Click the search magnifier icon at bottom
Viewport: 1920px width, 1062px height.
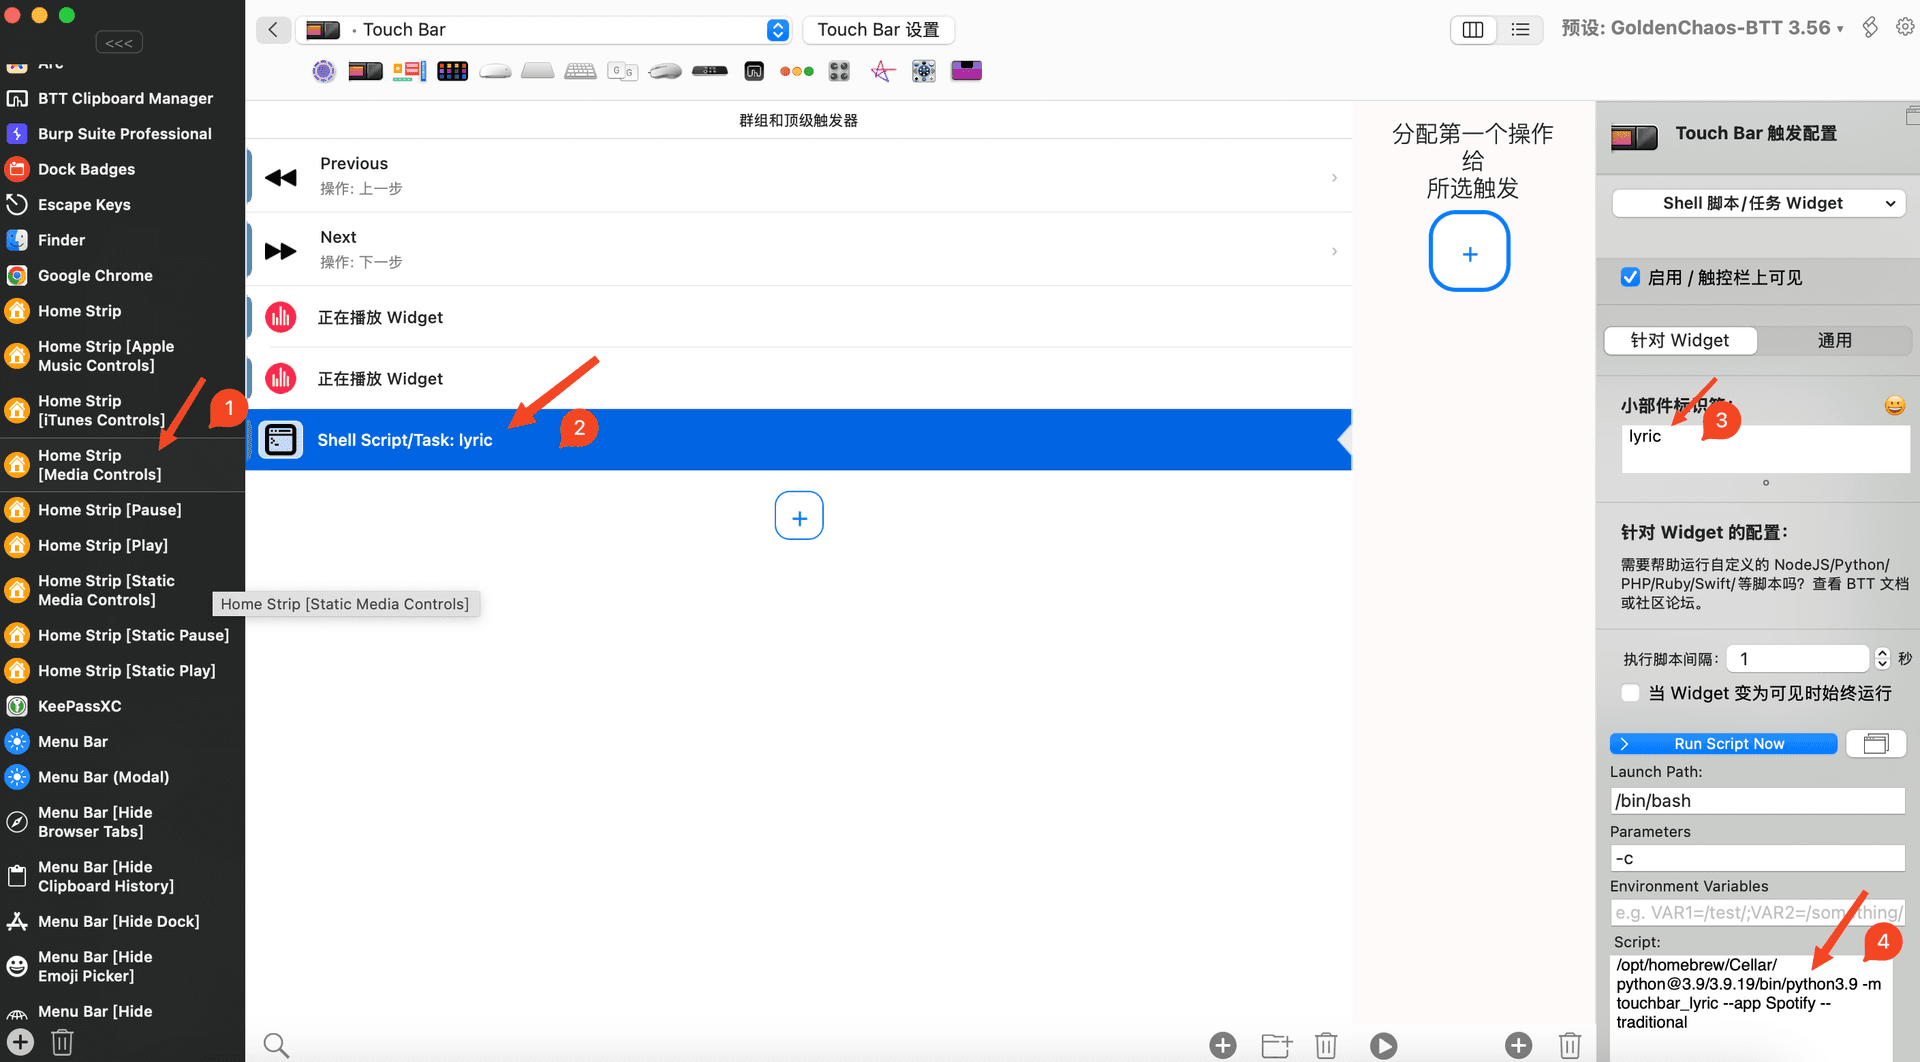click(x=276, y=1046)
